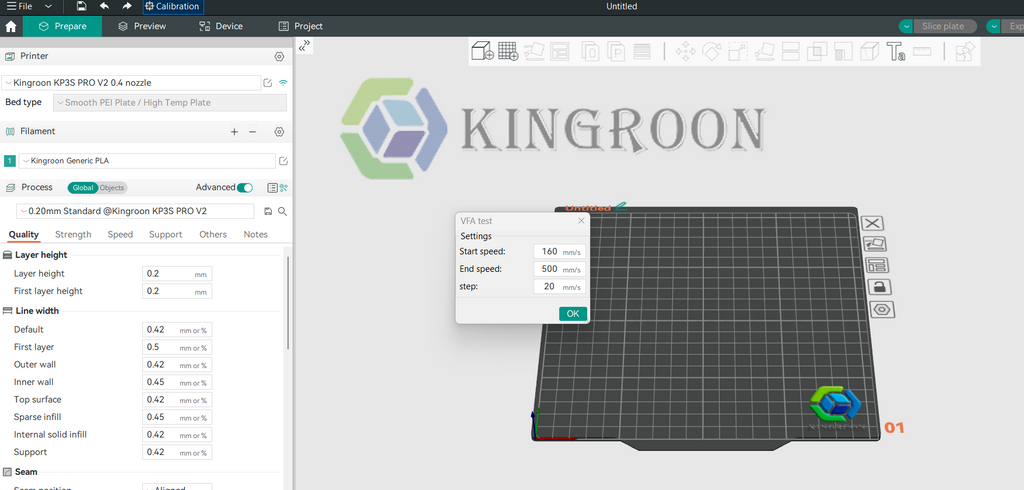The width and height of the screenshot is (1024, 490).
Task: Select the Text shape tool
Action: 896,52
